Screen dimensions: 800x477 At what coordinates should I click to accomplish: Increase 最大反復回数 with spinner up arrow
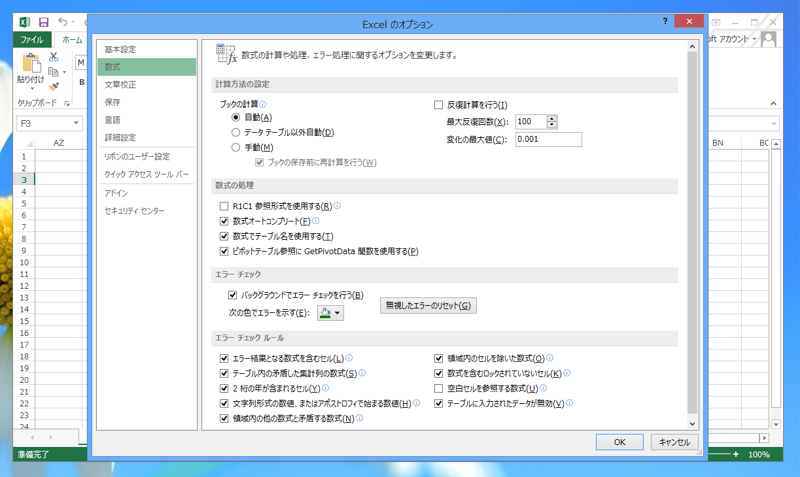click(x=552, y=118)
